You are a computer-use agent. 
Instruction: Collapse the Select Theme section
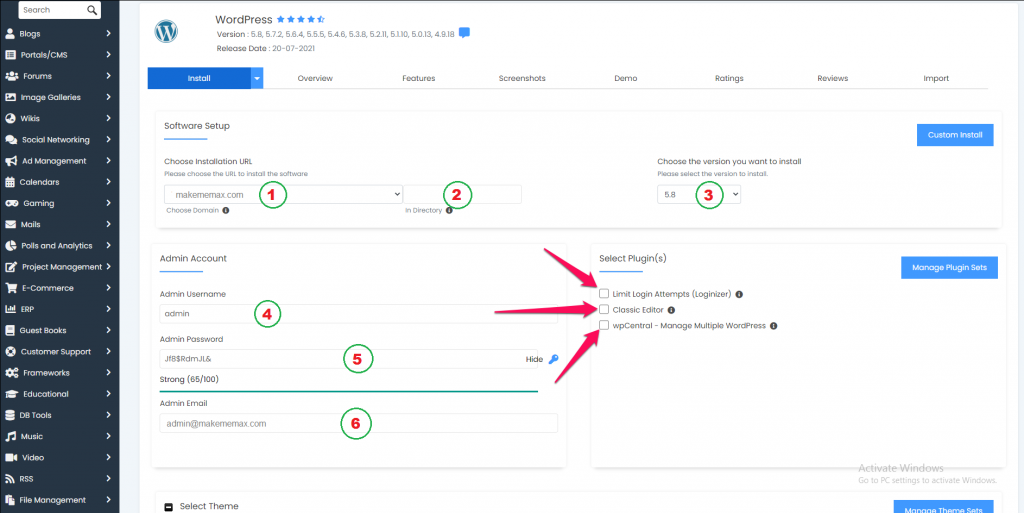[x=168, y=506]
